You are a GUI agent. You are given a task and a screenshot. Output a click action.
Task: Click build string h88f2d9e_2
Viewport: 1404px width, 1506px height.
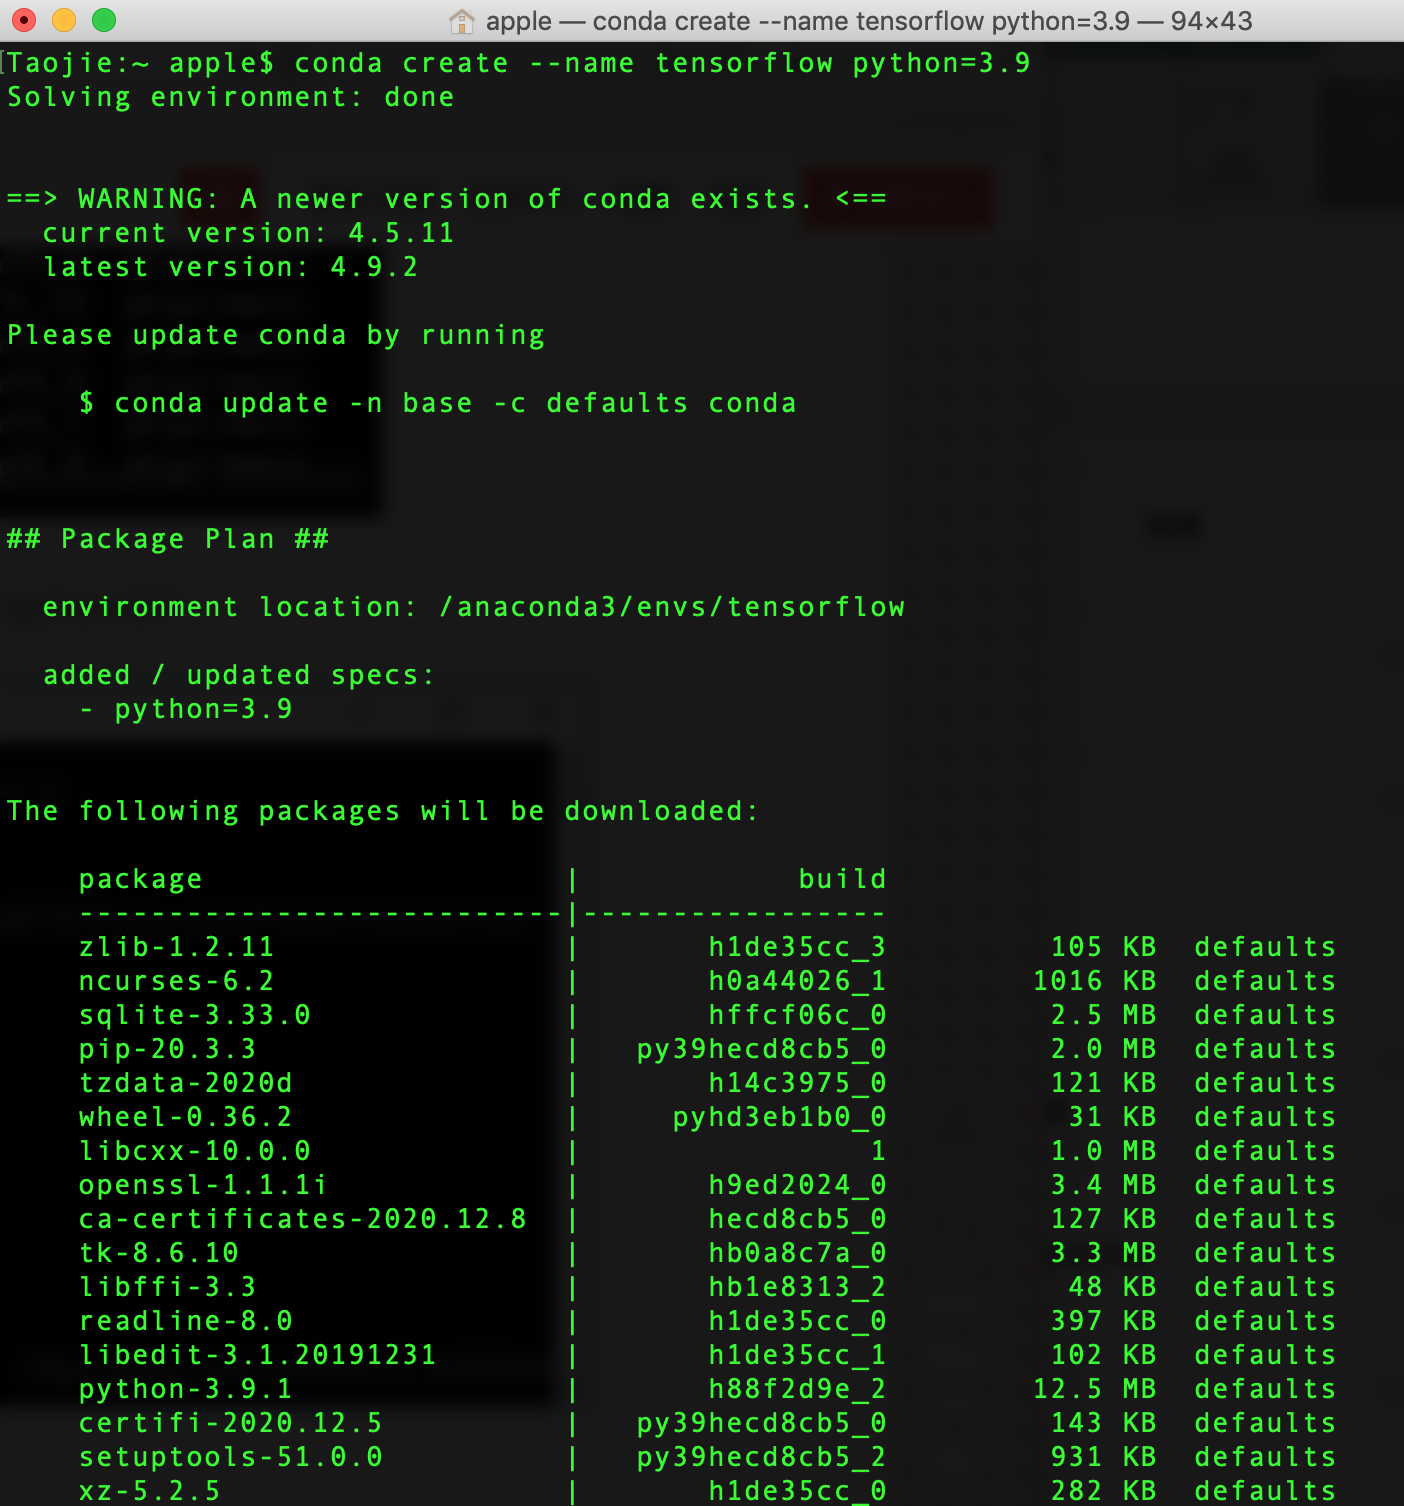coord(798,1389)
